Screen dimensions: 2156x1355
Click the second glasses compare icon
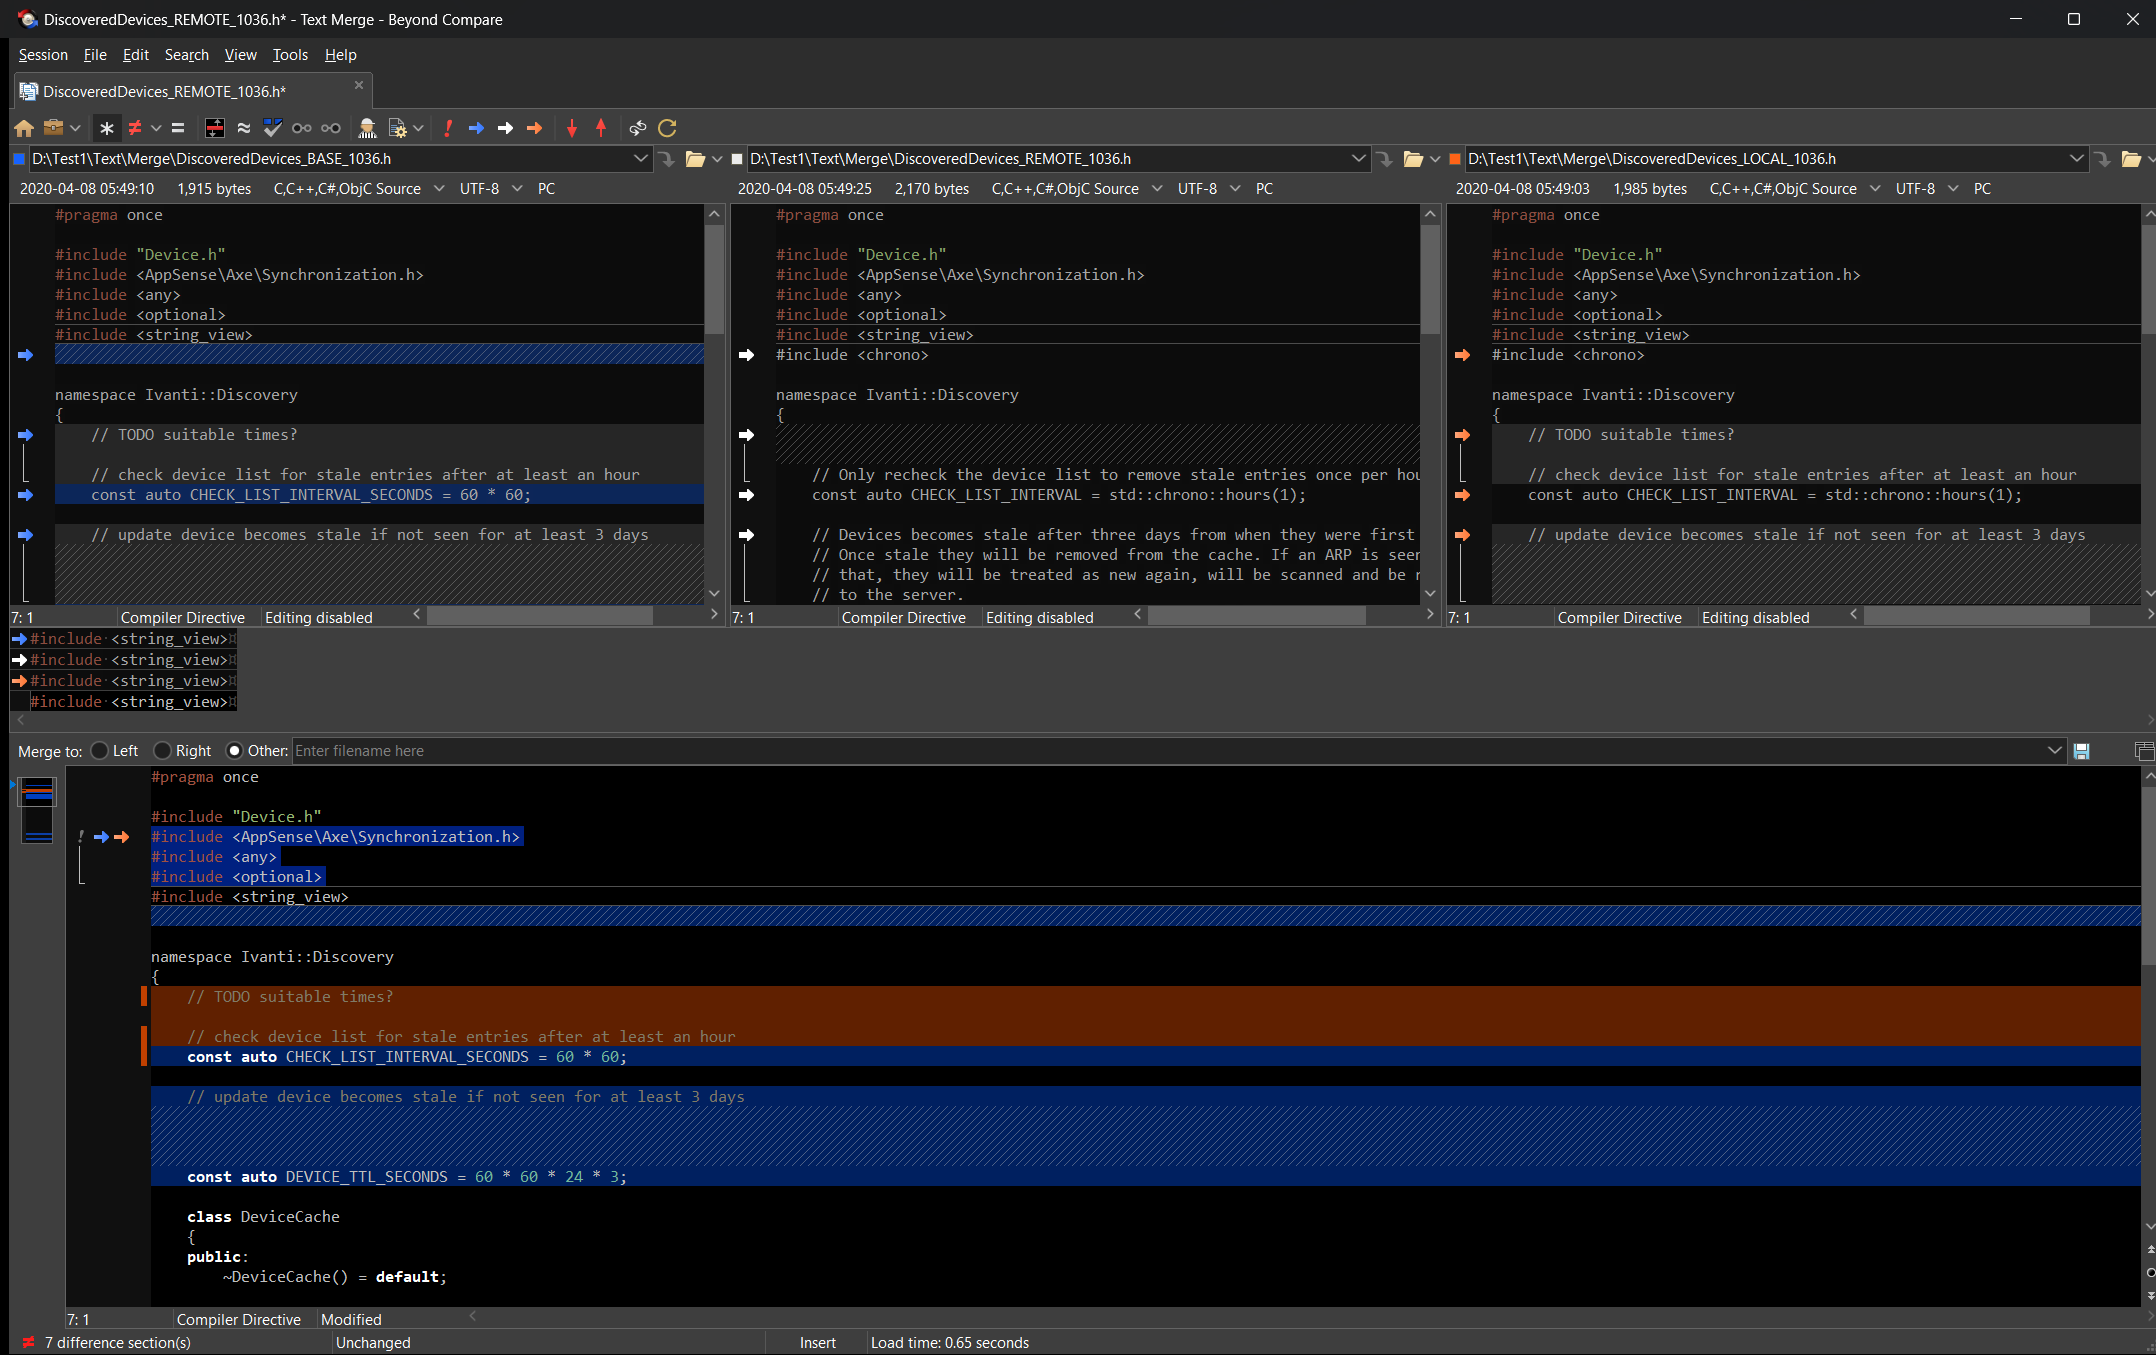[331, 128]
